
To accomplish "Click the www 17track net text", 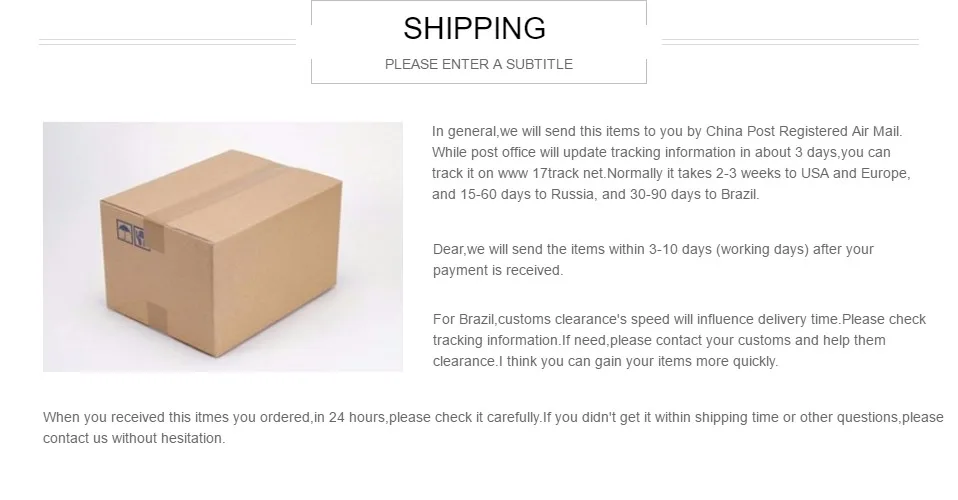I will pyautogui.click(x=550, y=173).
